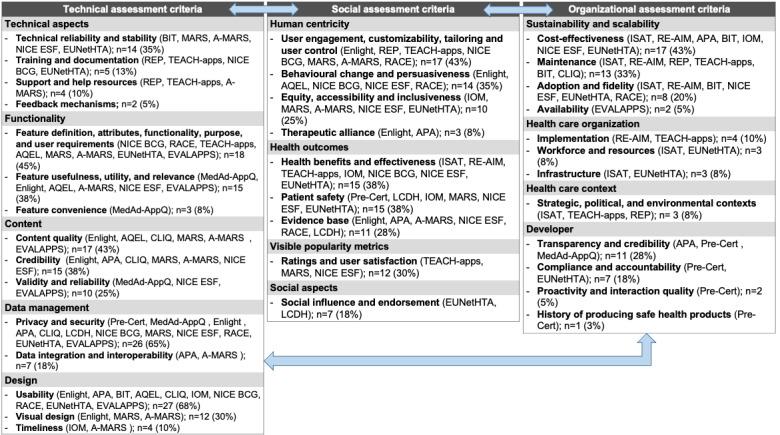Select the 'Social aspects' section heading

click(x=303, y=288)
